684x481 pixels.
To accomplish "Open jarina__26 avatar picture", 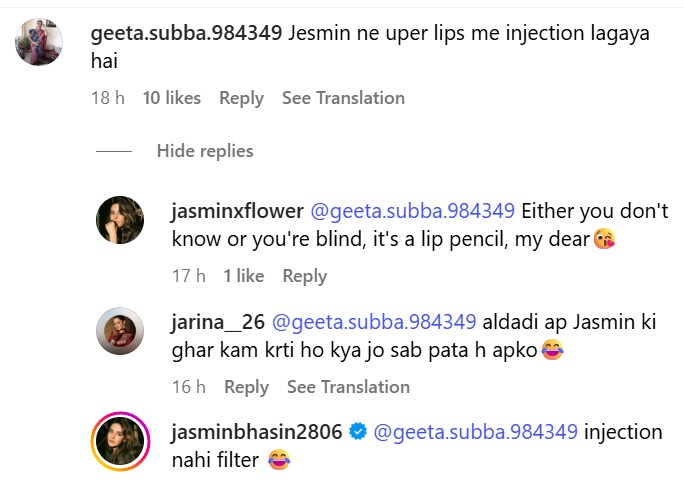I will tap(120, 330).
